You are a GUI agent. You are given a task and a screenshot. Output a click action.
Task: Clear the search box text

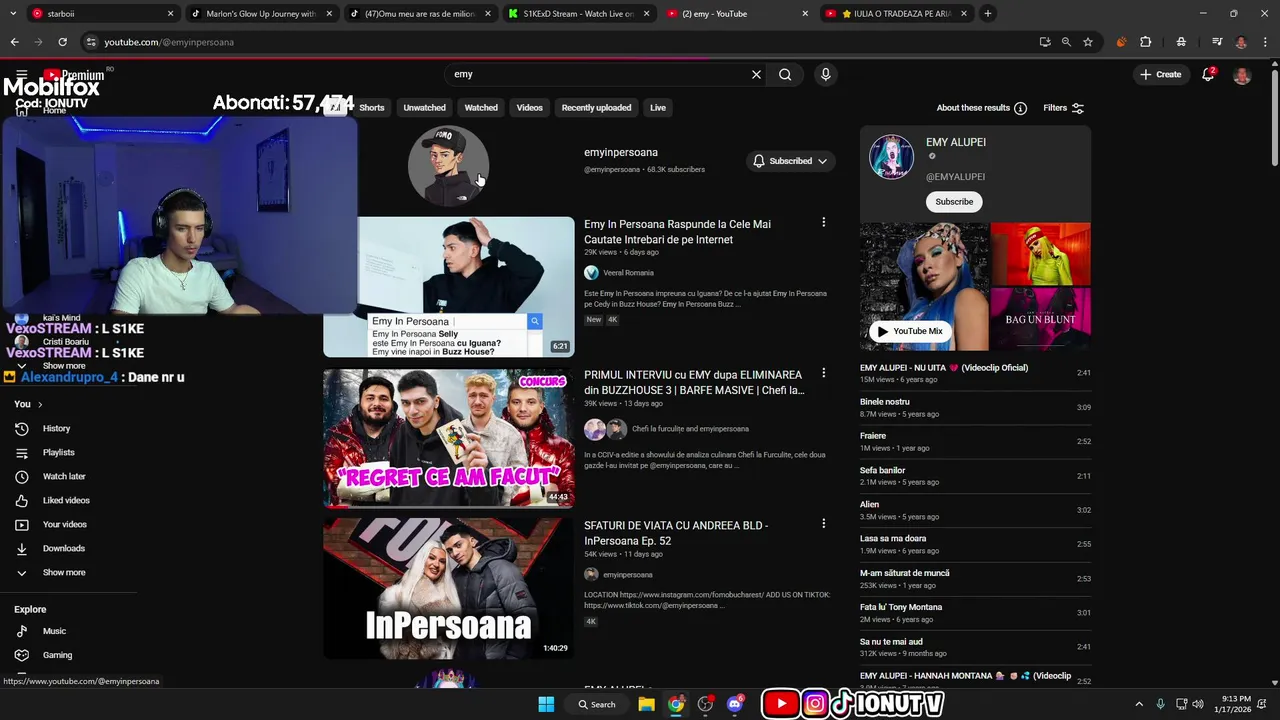point(756,74)
